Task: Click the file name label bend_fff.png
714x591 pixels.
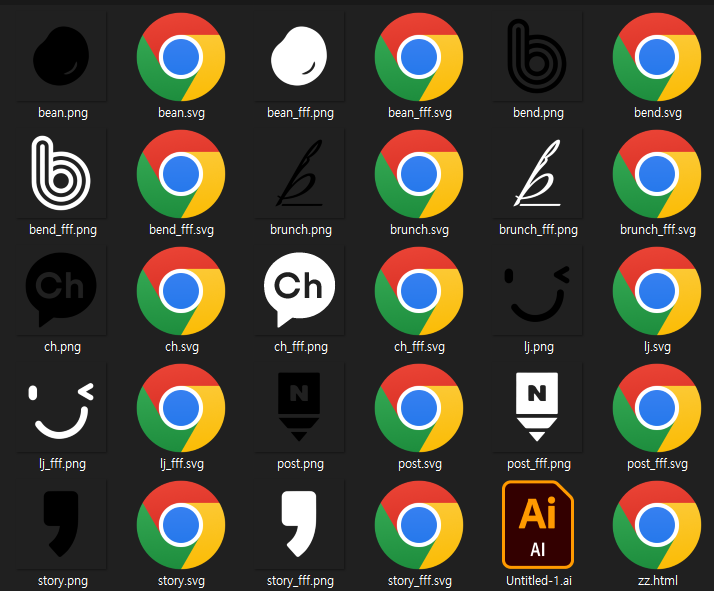Action: 63,229
